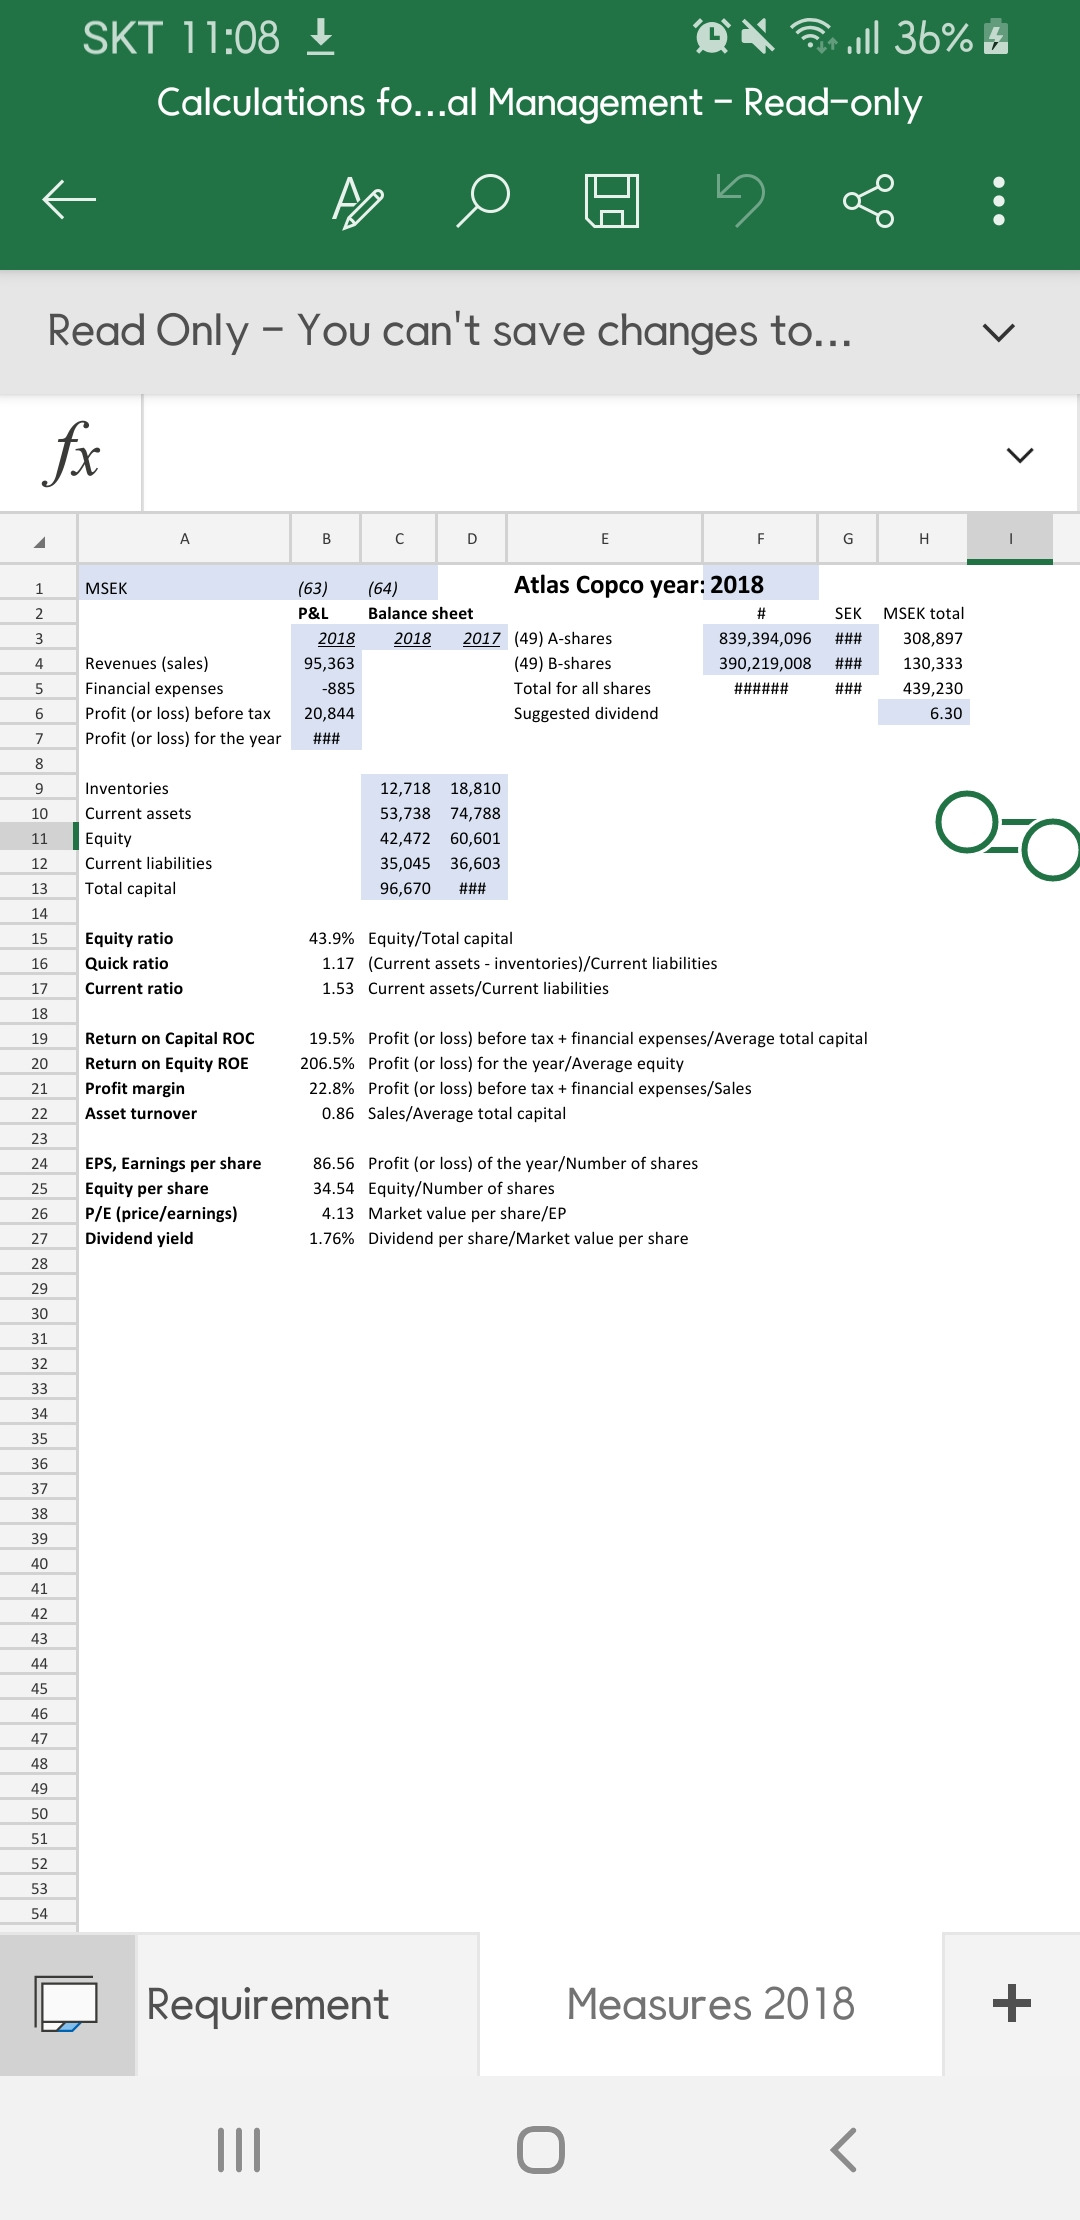The width and height of the screenshot is (1080, 2220).
Task: Select the Inventories label cell
Action: tap(184, 788)
